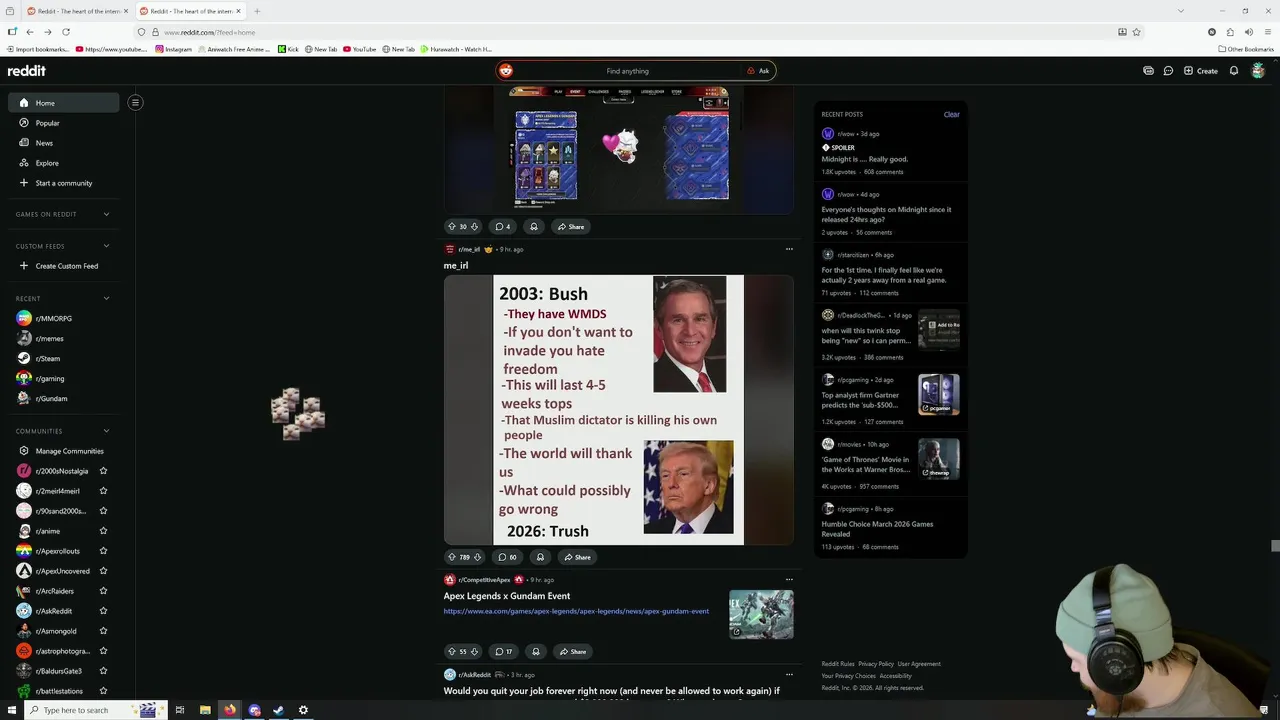Open comments on the me_irl post

point(507,557)
